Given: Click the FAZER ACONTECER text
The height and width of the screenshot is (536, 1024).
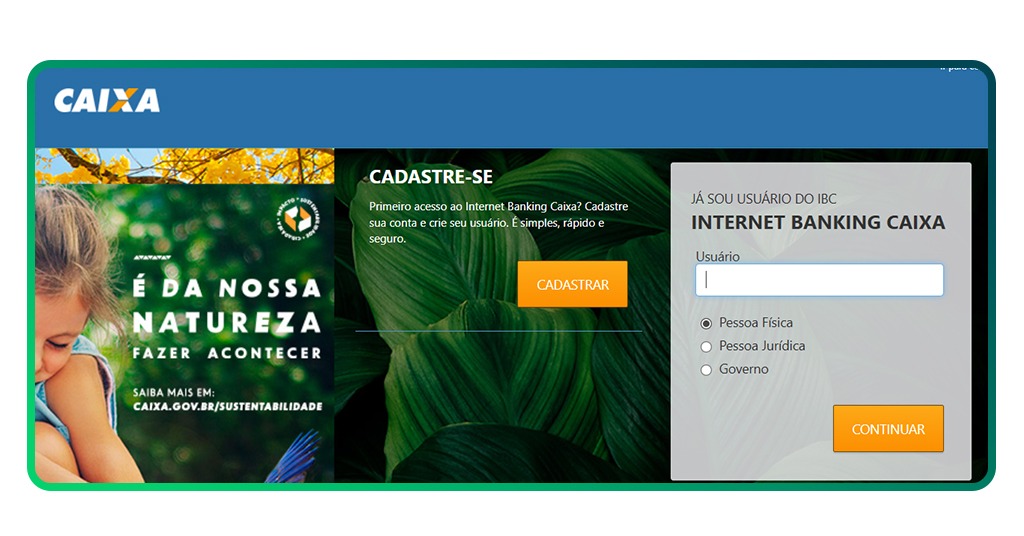Looking at the screenshot, I should pyautogui.click(x=227, y=353).
